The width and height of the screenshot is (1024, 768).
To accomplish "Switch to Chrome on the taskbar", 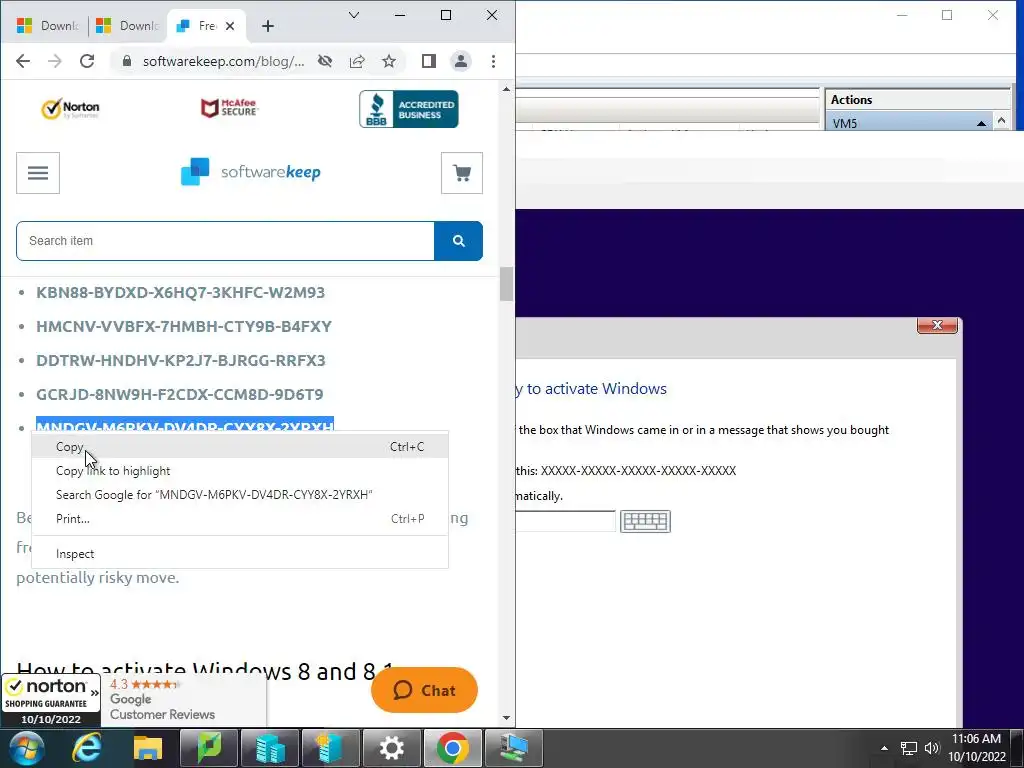I will 453,748.
